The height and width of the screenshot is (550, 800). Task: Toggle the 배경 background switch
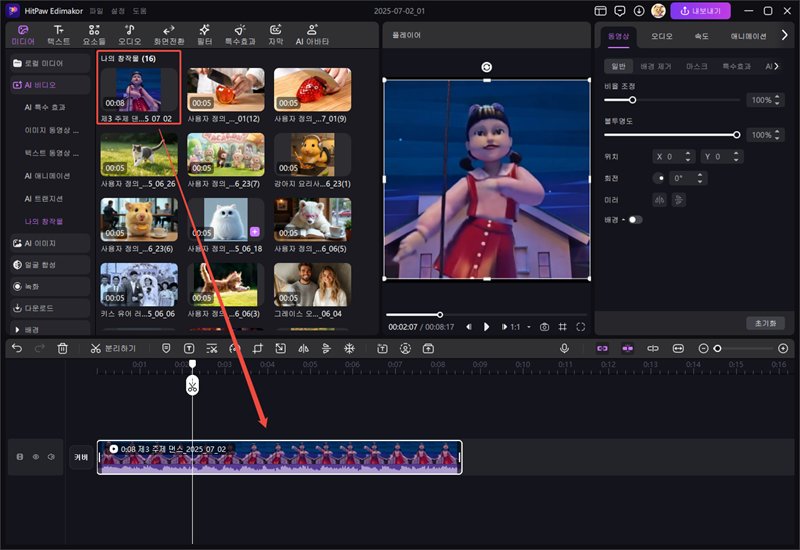pyautogui.click(x=635, y=220)
